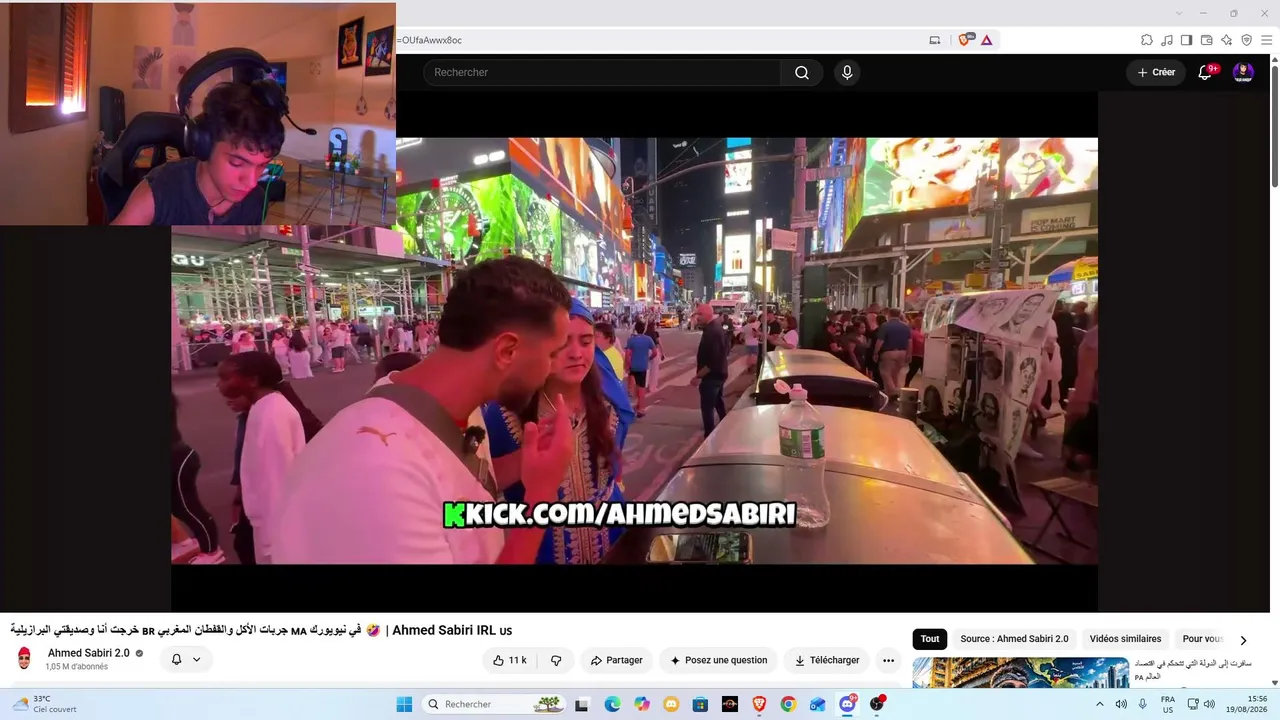Show more filter chips with right arrow
The image size is (1280, 720).
click(x=1243, y=640)
